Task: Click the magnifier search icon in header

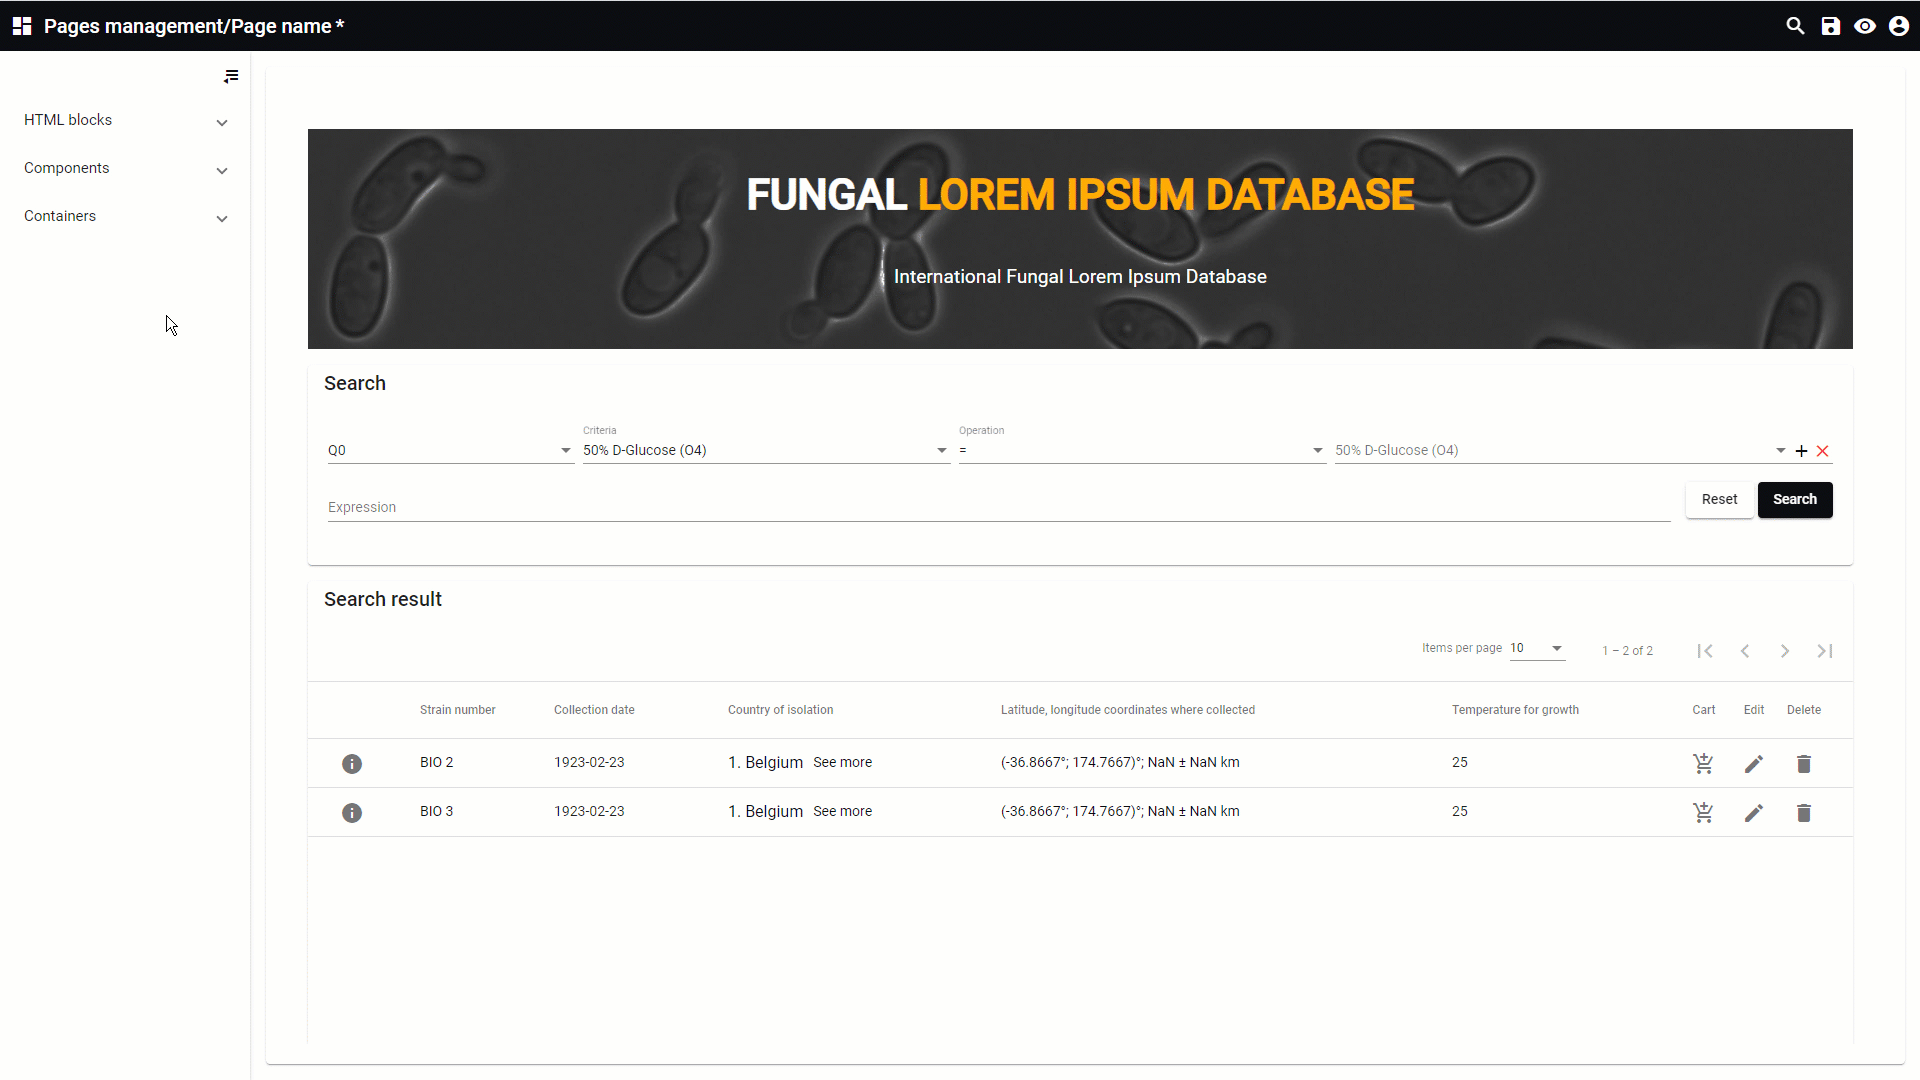Action: [1795, 26]
